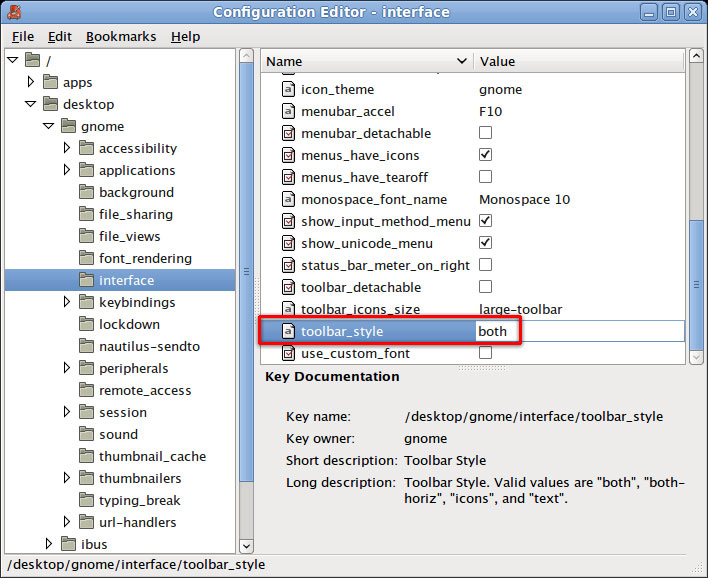Expand the ibus folder arrow
This screenshot has width=708, height=578.
click(49, 544)
